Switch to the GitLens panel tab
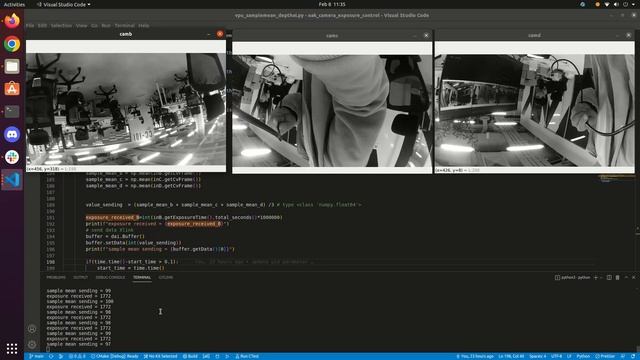This screenshot has width=640, height=360. coord(165,278)
